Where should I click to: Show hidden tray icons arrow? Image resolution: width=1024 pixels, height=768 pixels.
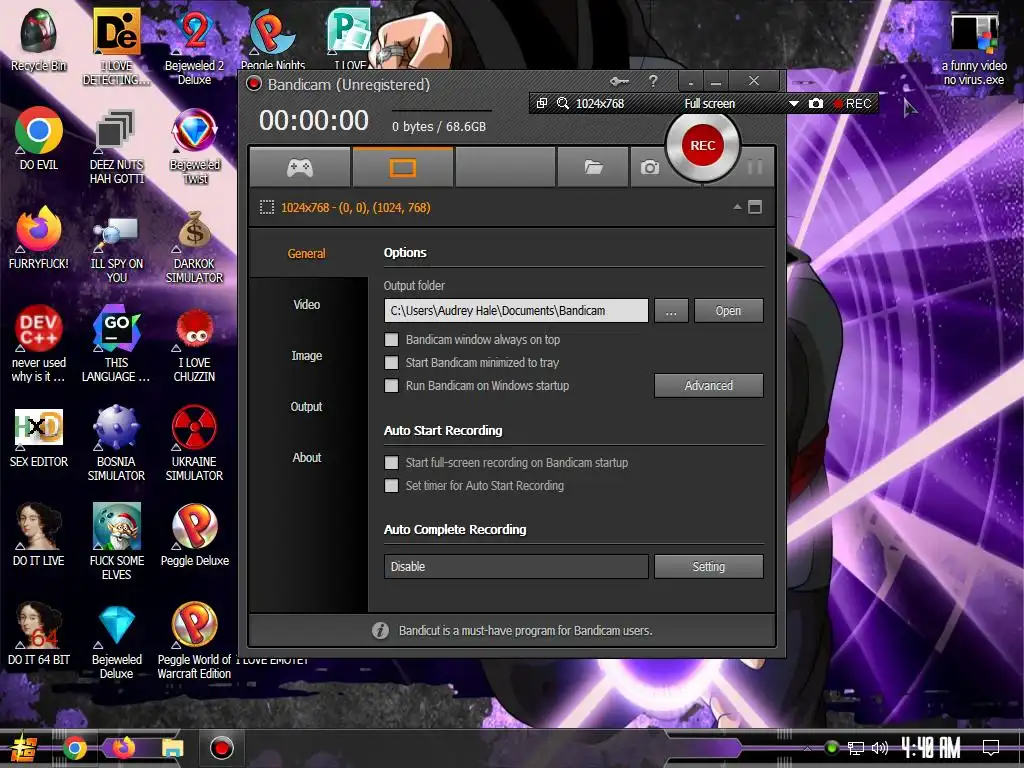coord(807,748)
